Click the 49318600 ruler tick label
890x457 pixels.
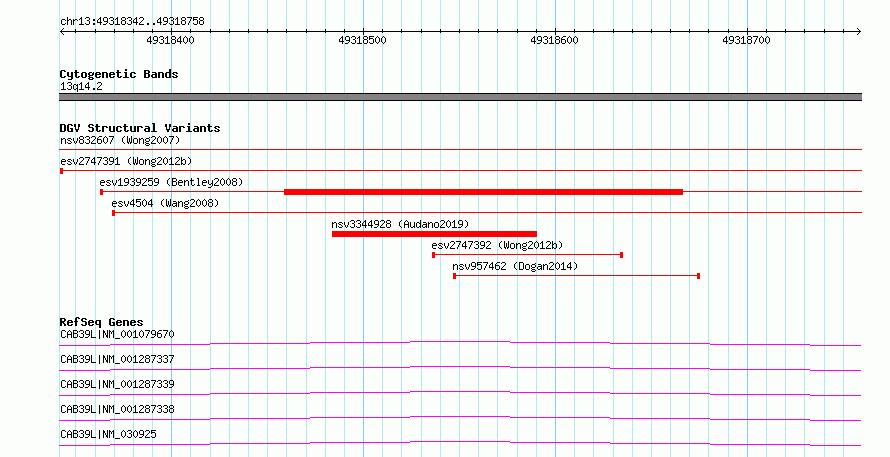555,40
